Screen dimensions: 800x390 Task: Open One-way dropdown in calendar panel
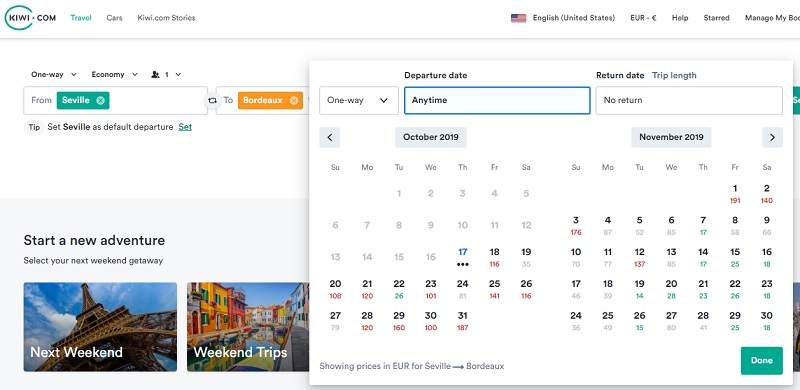pyautogui.click(x=359, y=101)
